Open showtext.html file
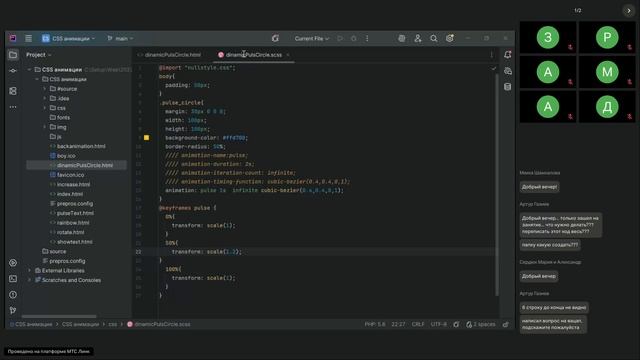The width and height of the screenshot is (640, 360). click(74, 242)
